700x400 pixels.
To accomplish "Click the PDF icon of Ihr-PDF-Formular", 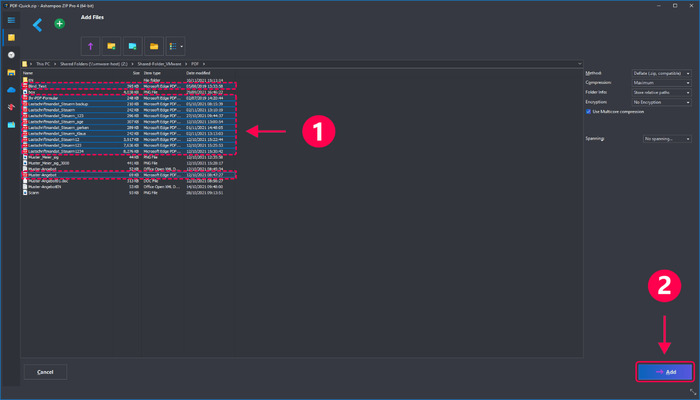I will pos(25,98).
